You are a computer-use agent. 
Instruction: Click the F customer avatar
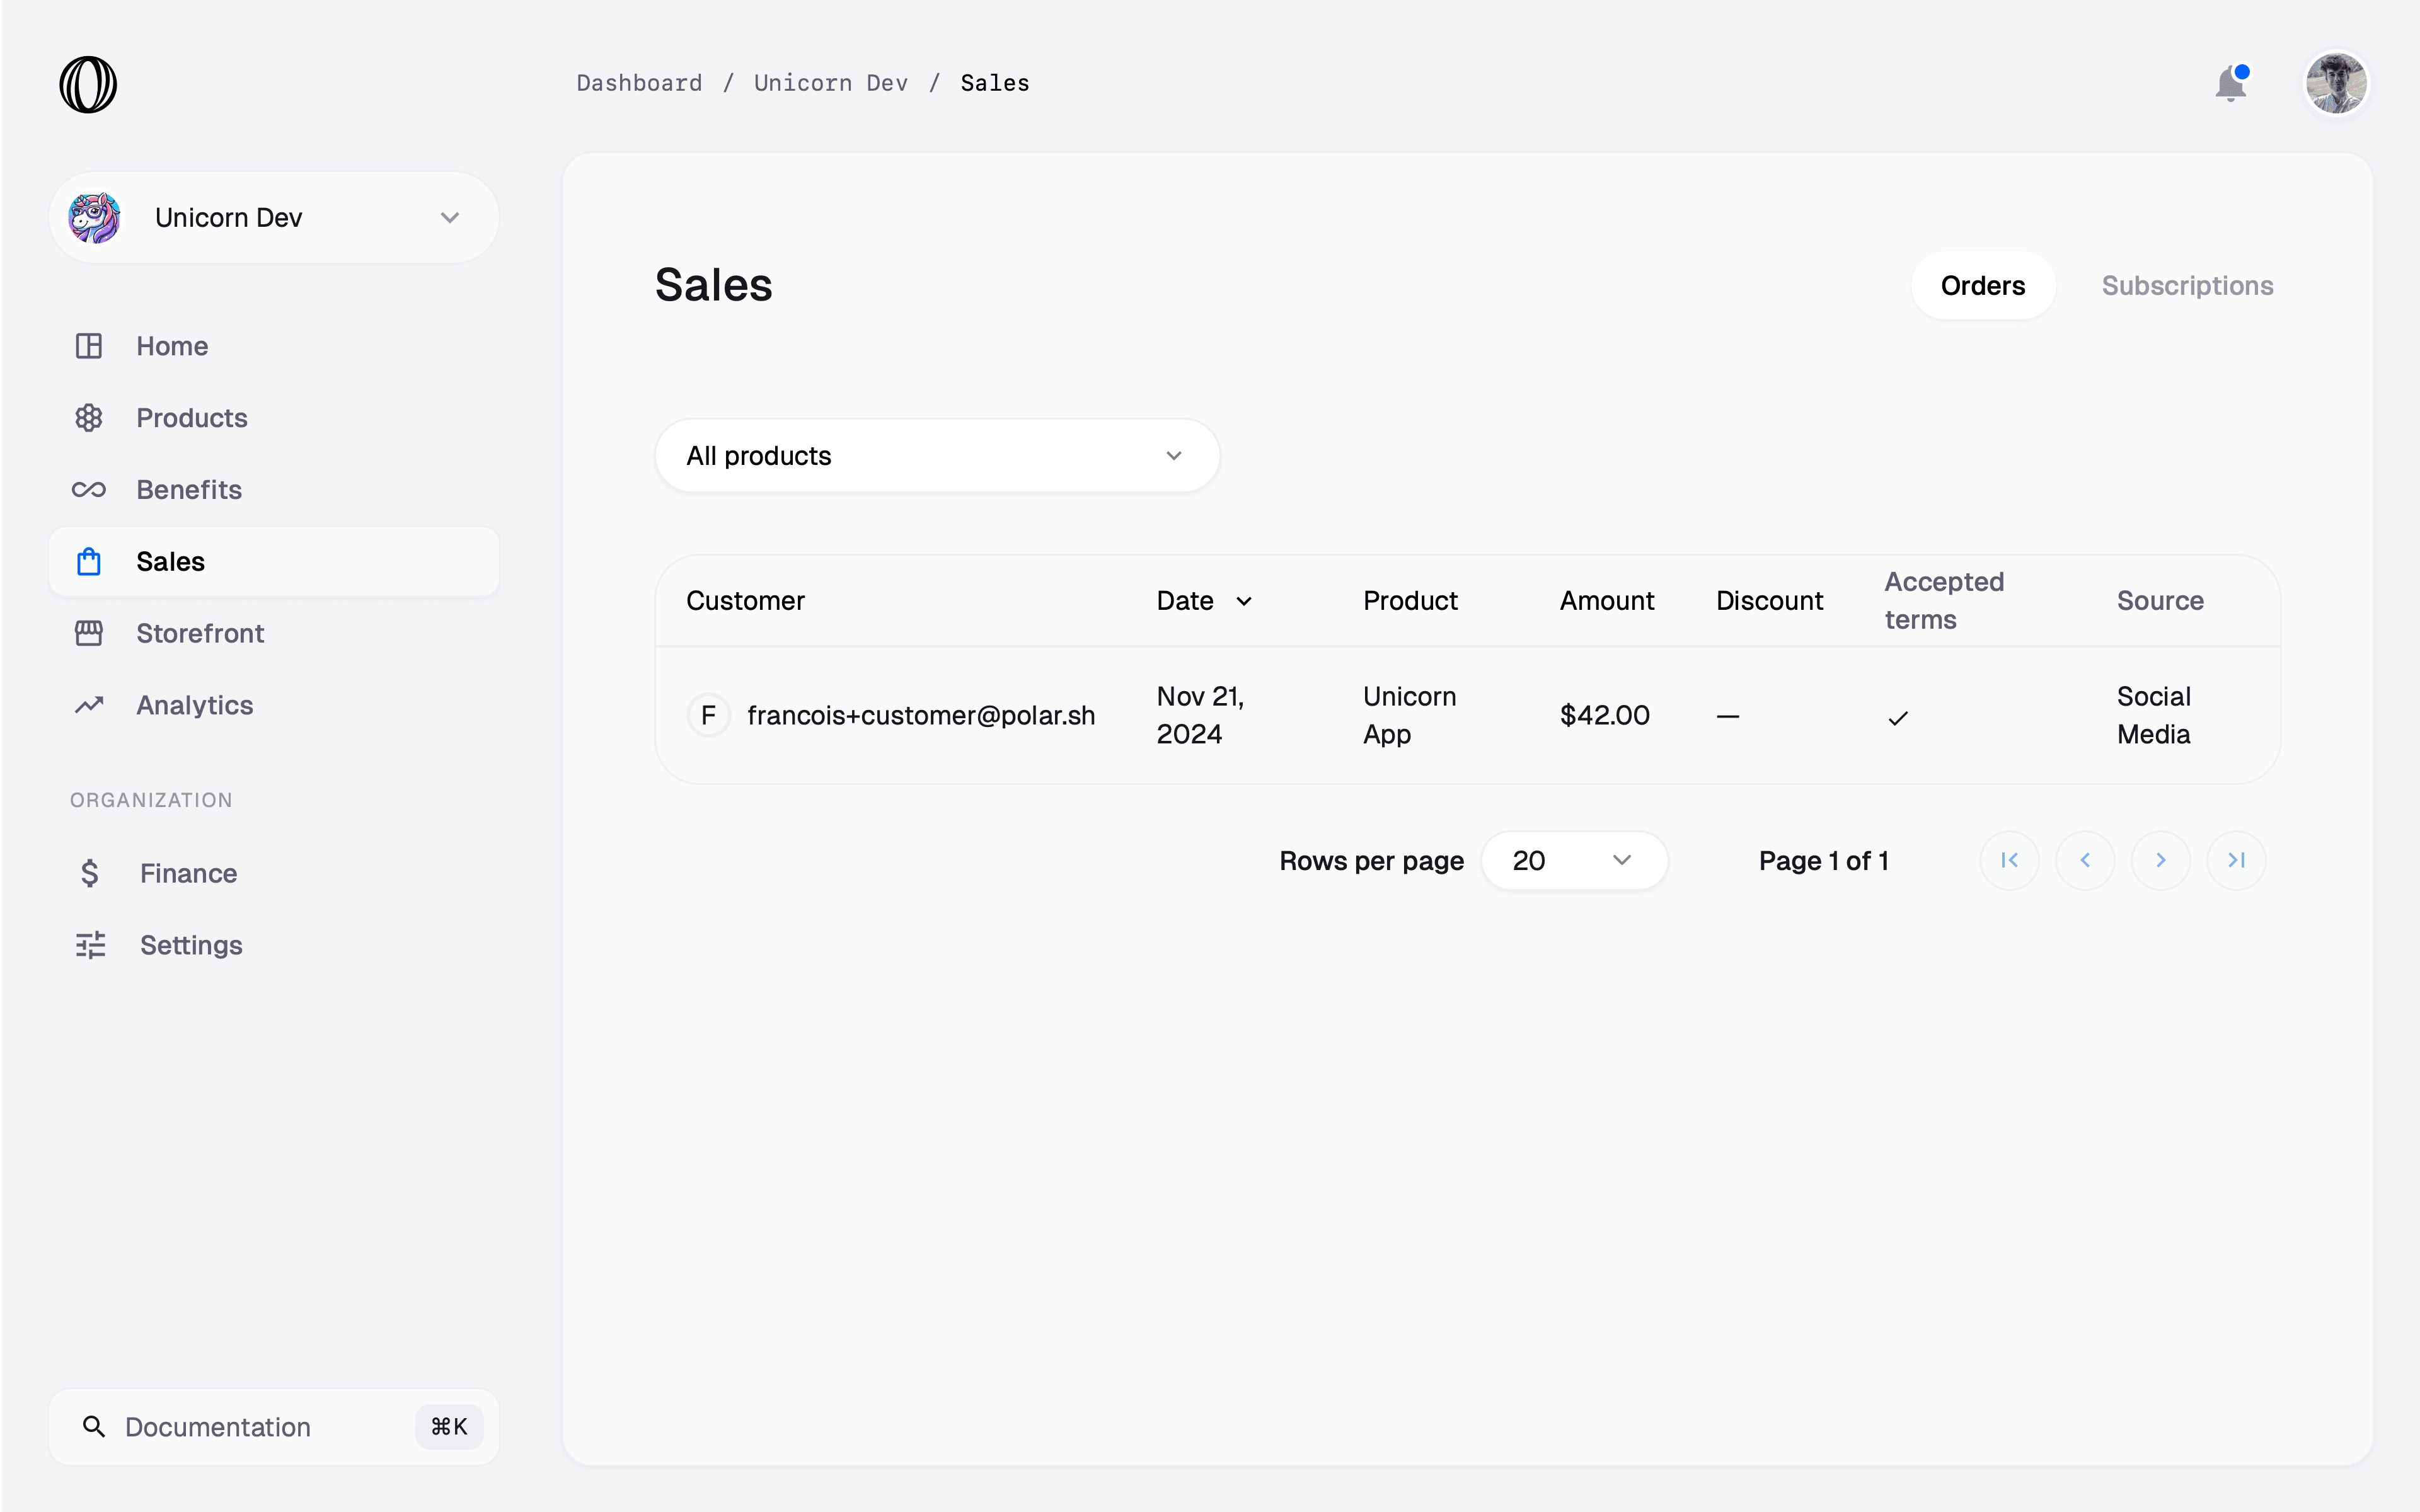708,716
